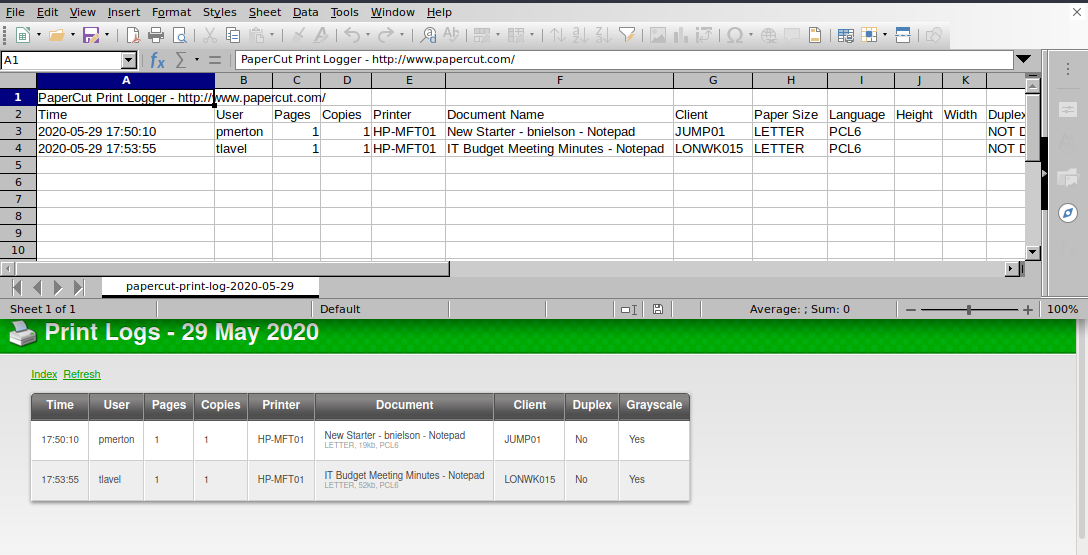The image size is (1088, 555).
Task: Select column F header in the spreadsheet
Action: (x=559, y=80)
